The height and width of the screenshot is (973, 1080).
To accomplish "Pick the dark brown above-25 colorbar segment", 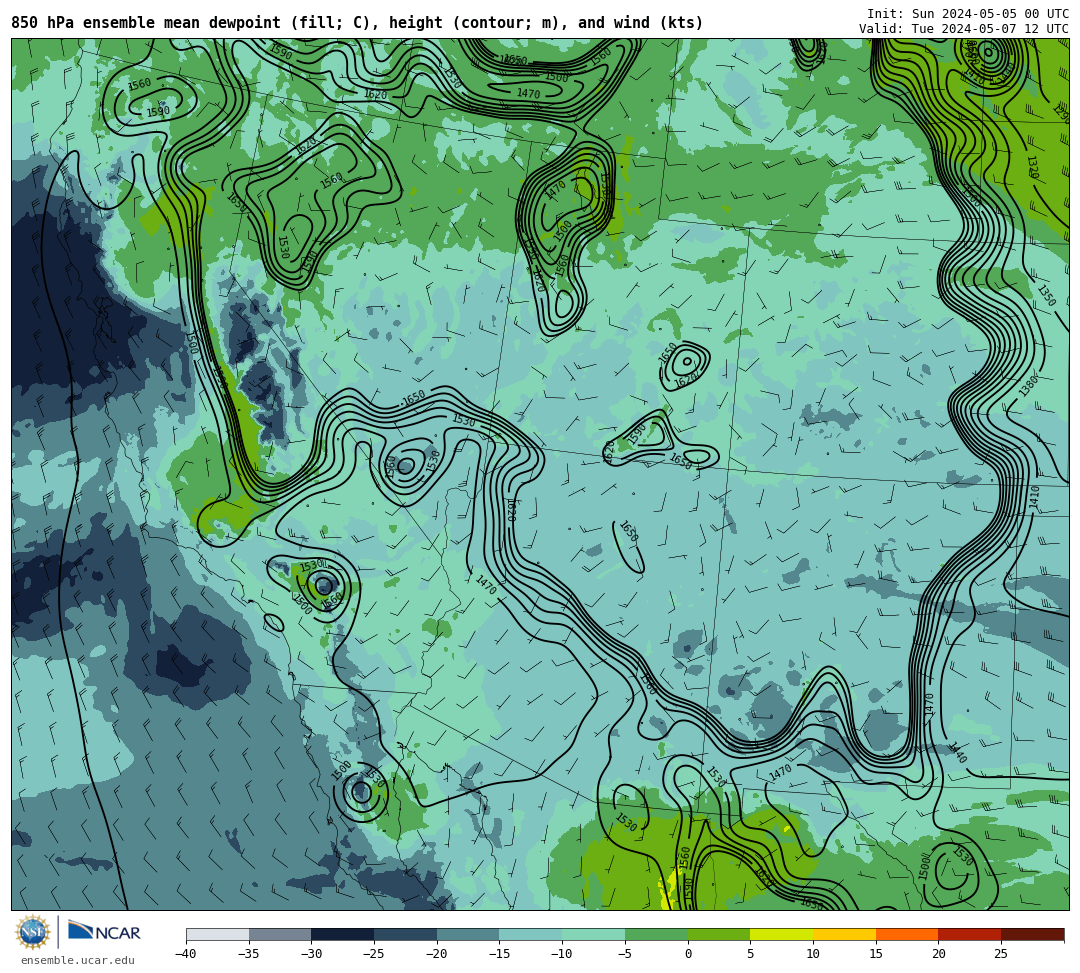I will pos(1032,934).
